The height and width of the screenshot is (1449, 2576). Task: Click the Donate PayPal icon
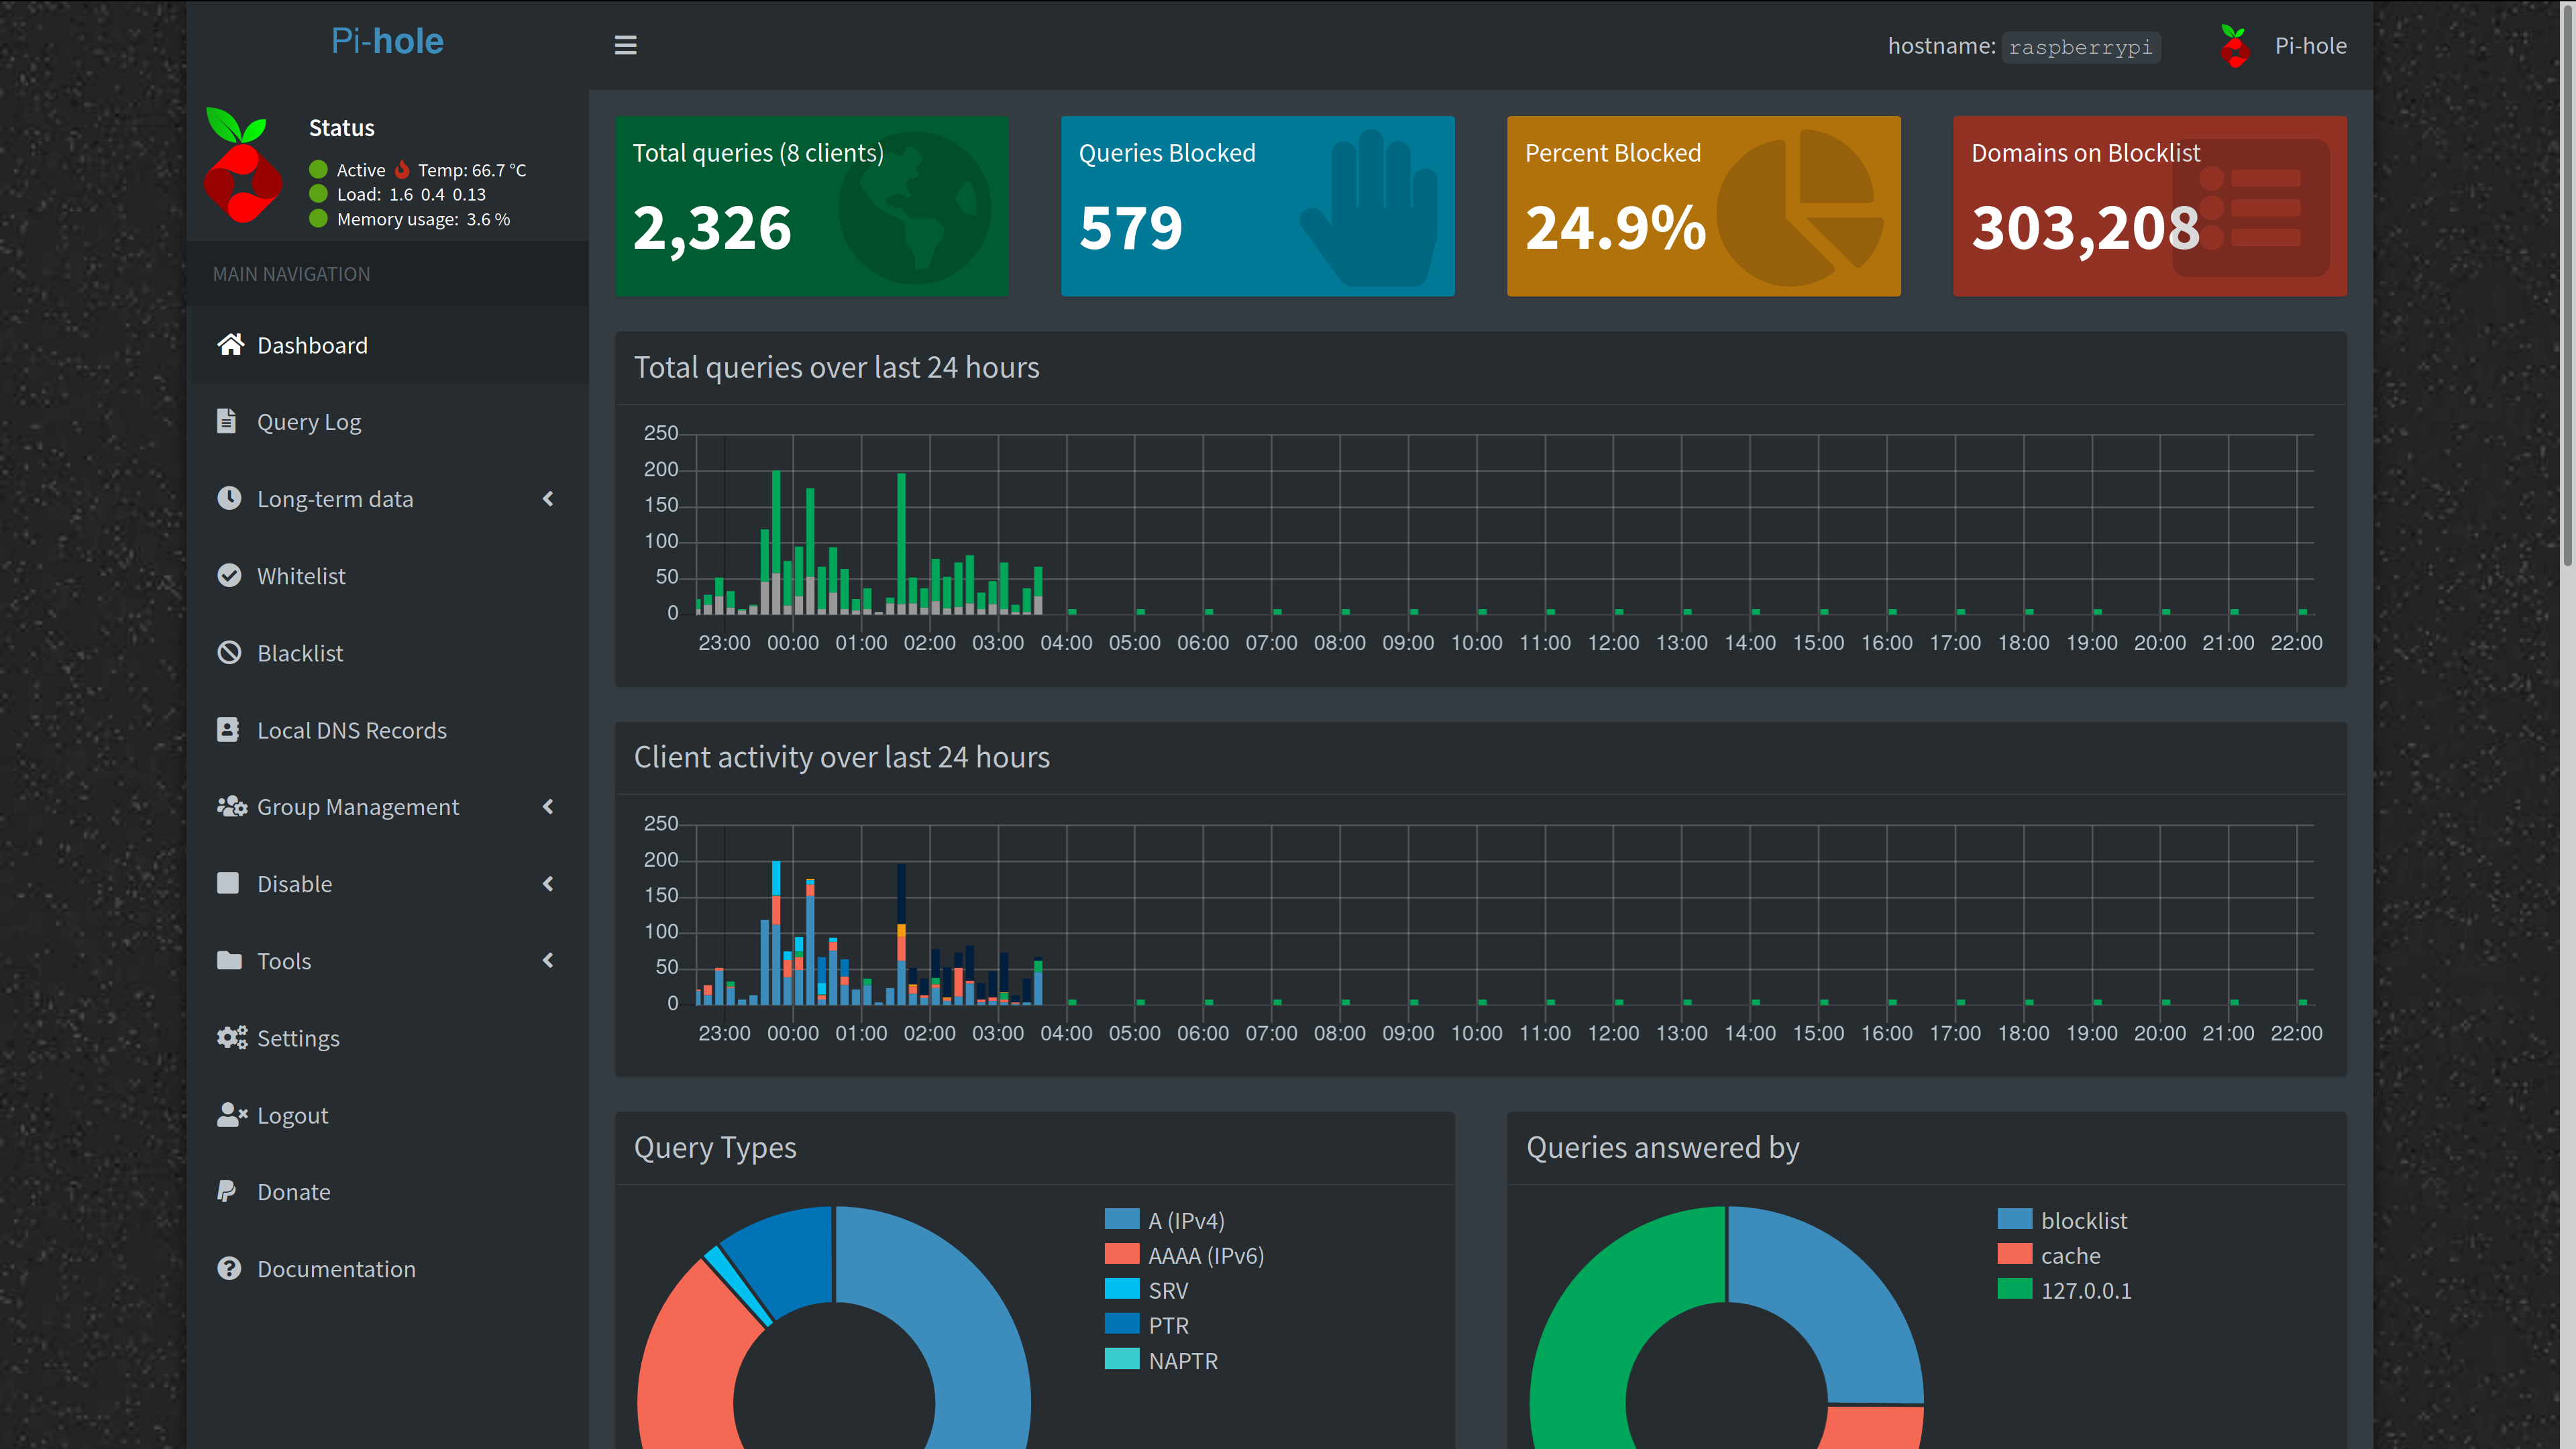[x=227, y=1191]
